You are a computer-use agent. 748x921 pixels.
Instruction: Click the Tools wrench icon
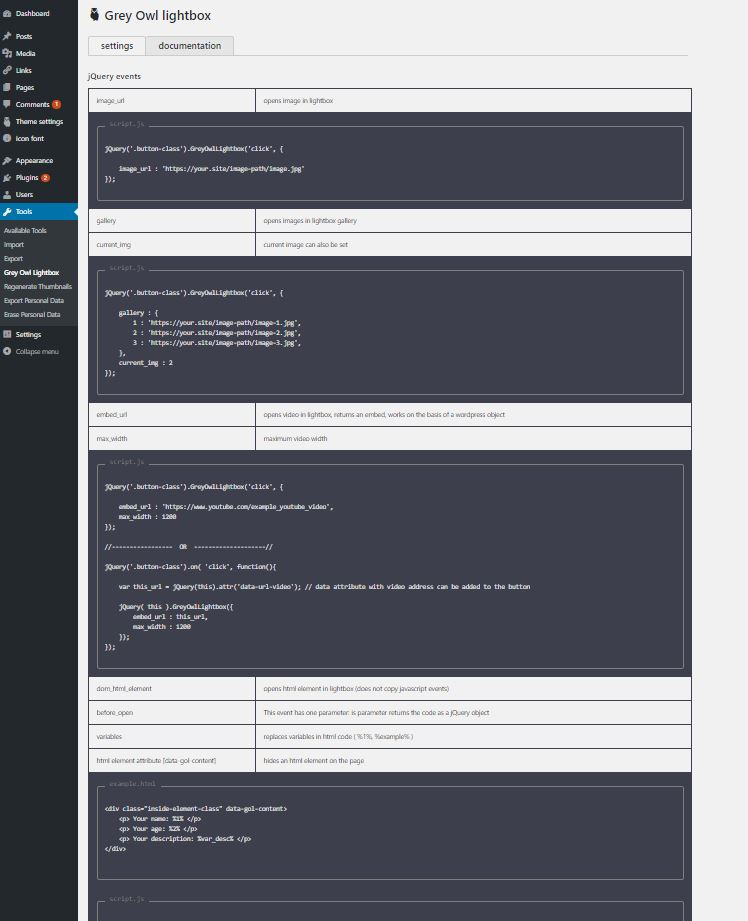pyautogui.click(x=7, y=212)
